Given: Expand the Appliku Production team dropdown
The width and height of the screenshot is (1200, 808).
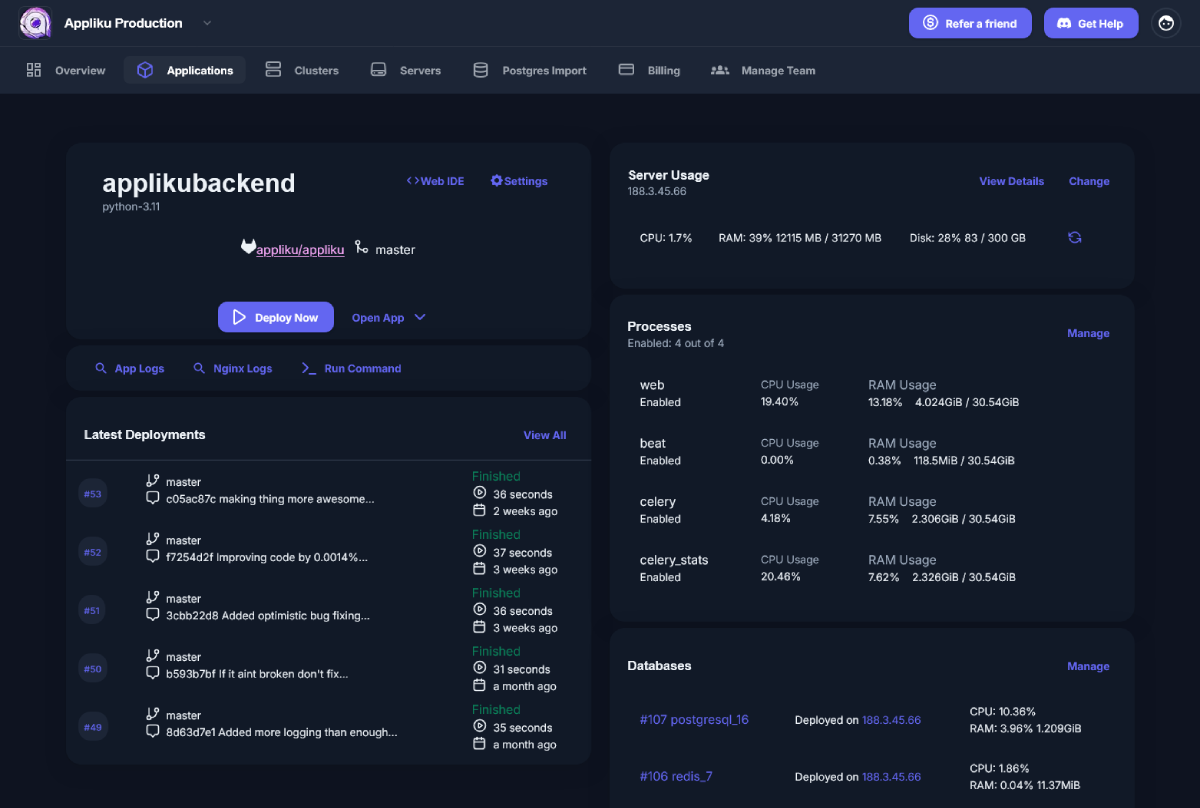Looking at the screenshot, I should (207, 23).
